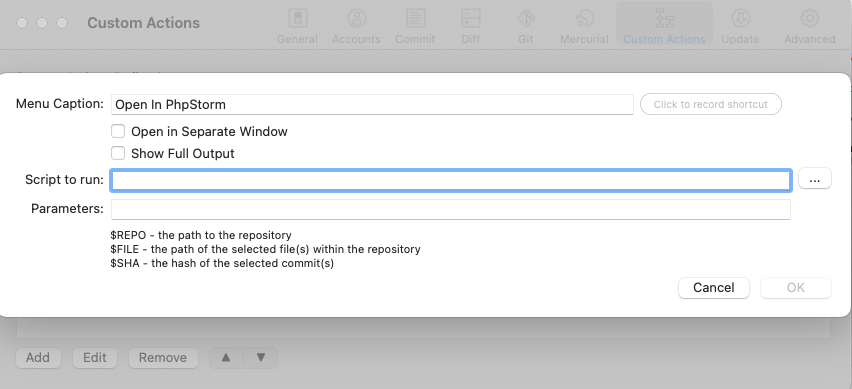Open the General preferences tab
The height and width of the screenshot is (389, 852).
pyautogui.click(x=297, y=26)
